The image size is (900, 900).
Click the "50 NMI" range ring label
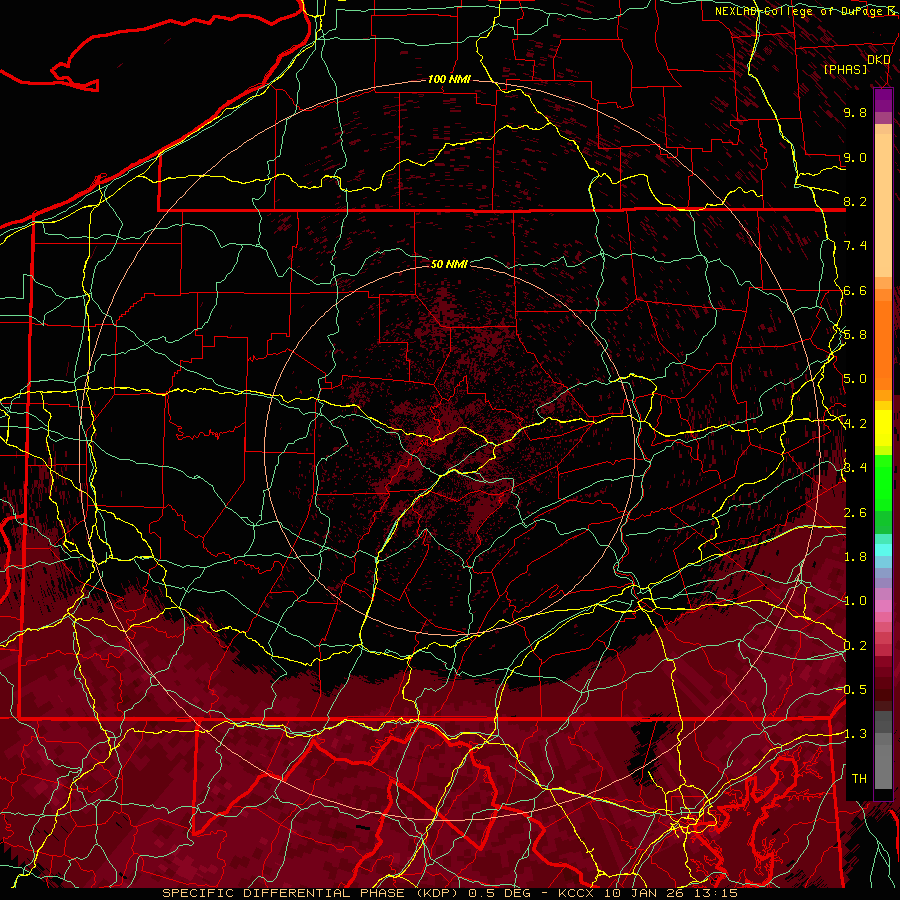tap(449, 264)
